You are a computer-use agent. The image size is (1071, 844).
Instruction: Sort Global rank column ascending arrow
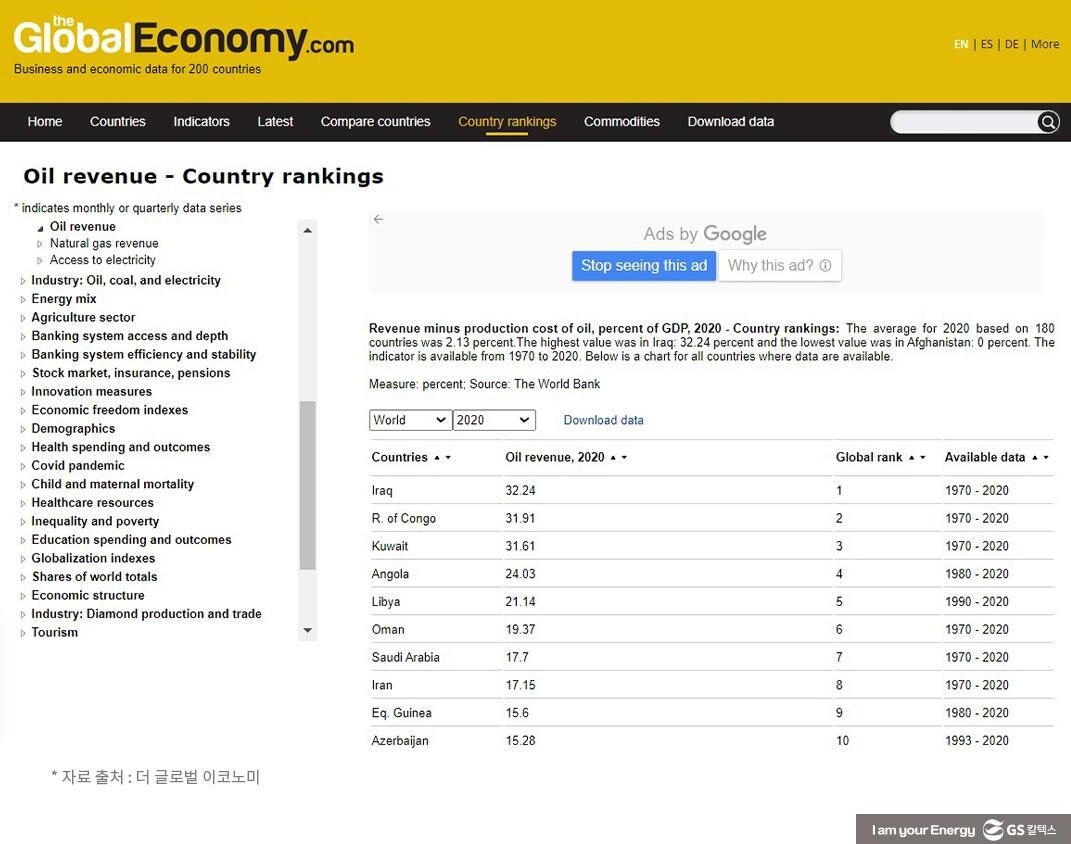point(911,457)
